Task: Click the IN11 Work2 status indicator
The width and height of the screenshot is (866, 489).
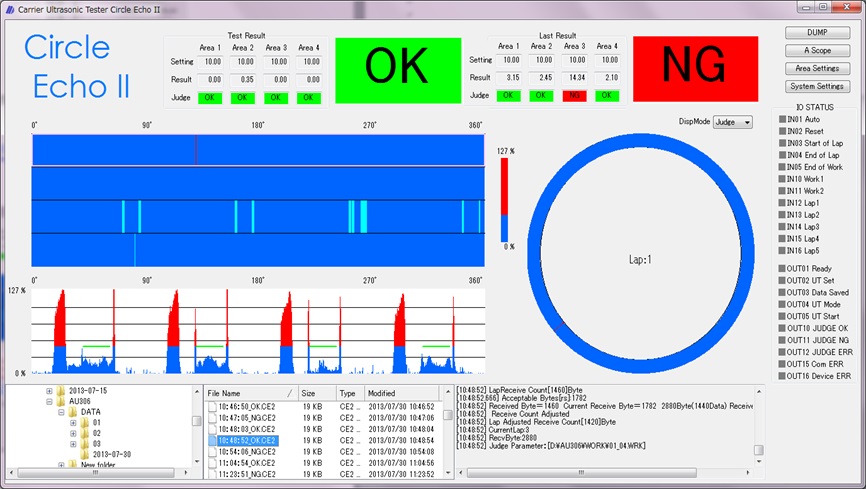Action: point(782,191)
